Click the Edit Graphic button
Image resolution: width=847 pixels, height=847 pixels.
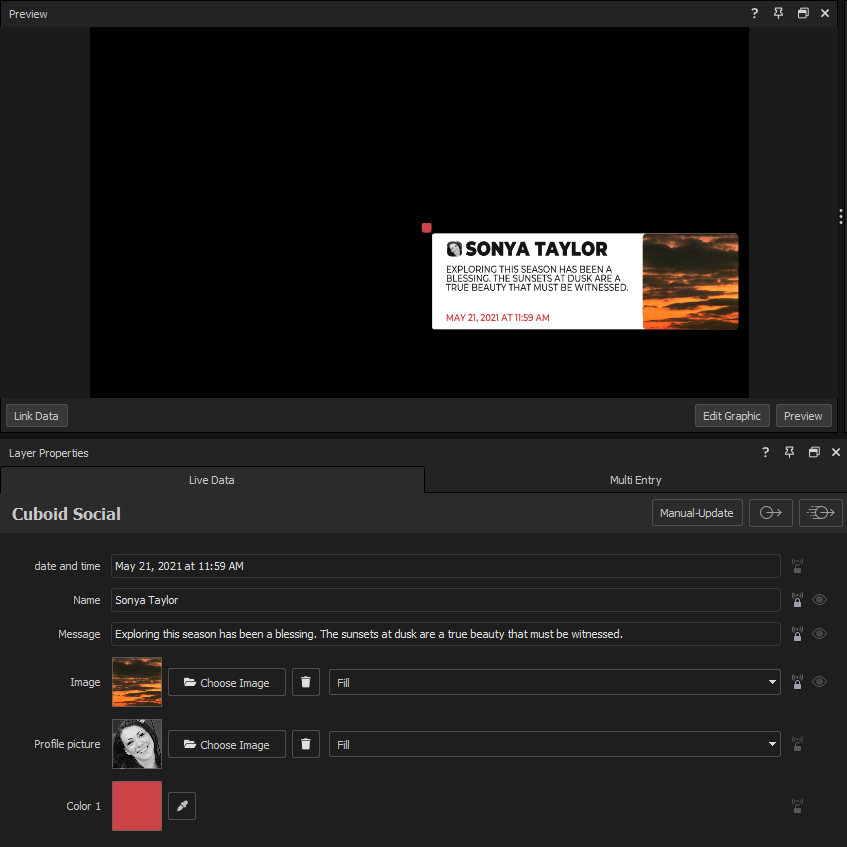732,416
